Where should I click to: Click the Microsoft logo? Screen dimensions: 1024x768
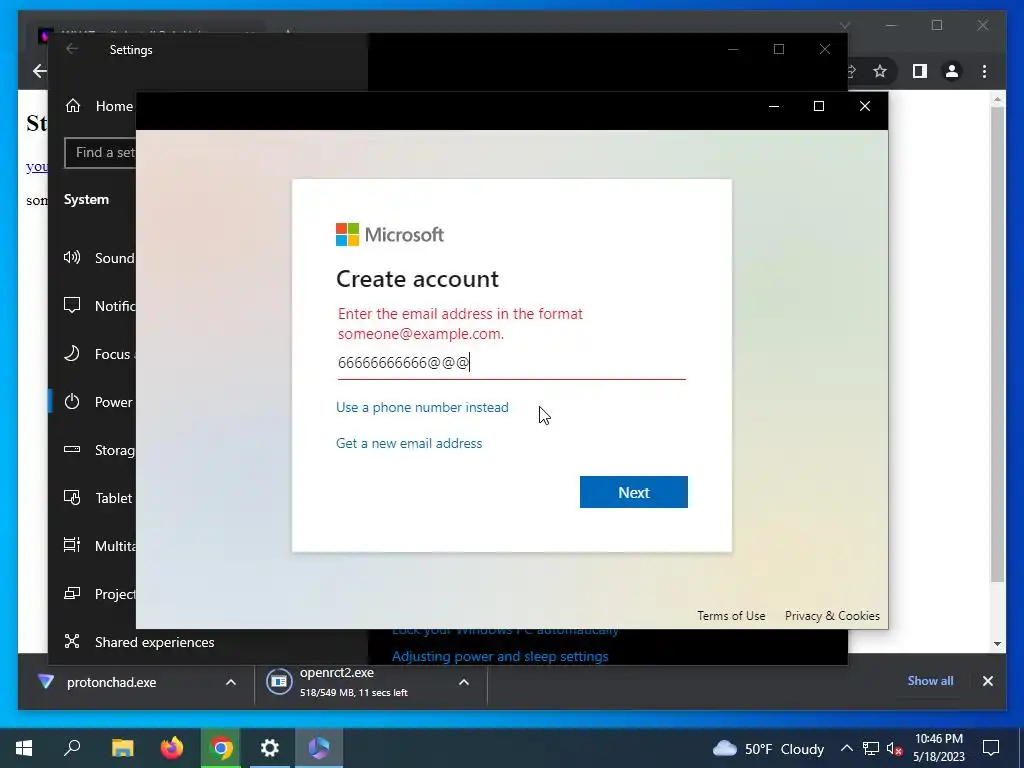click(x=390, y=234)
